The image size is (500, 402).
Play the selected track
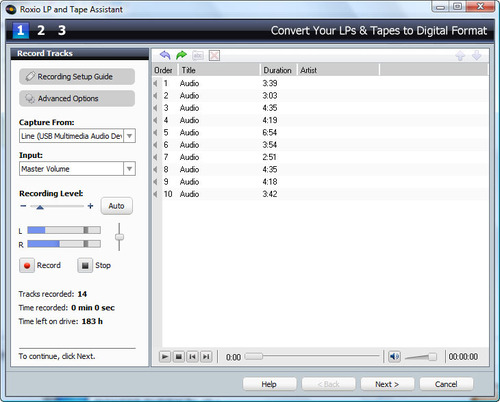coord(165,357)
